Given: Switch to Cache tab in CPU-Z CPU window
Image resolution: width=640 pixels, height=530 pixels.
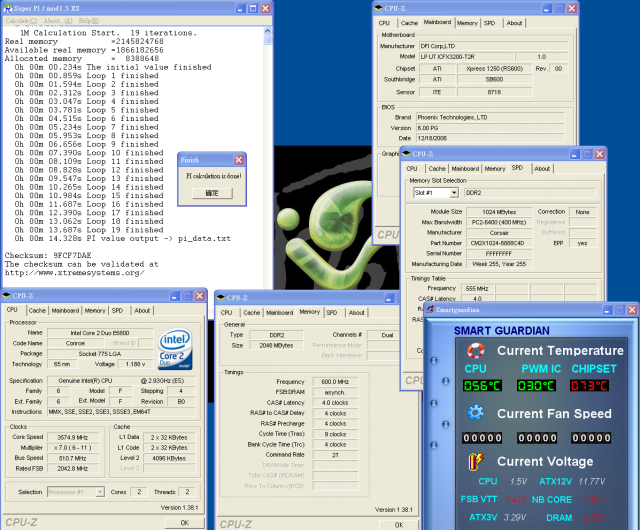Looking at the screenshot, I should 37,310.
